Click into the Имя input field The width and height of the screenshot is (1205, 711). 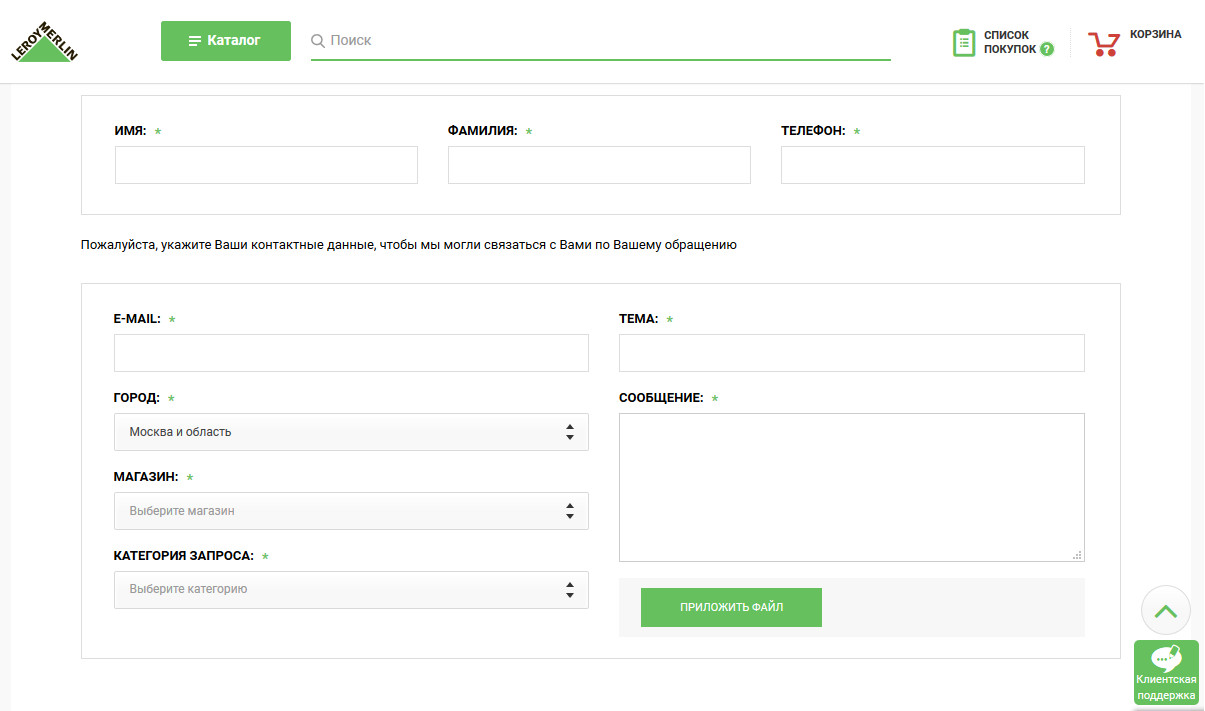click(266, 165)
